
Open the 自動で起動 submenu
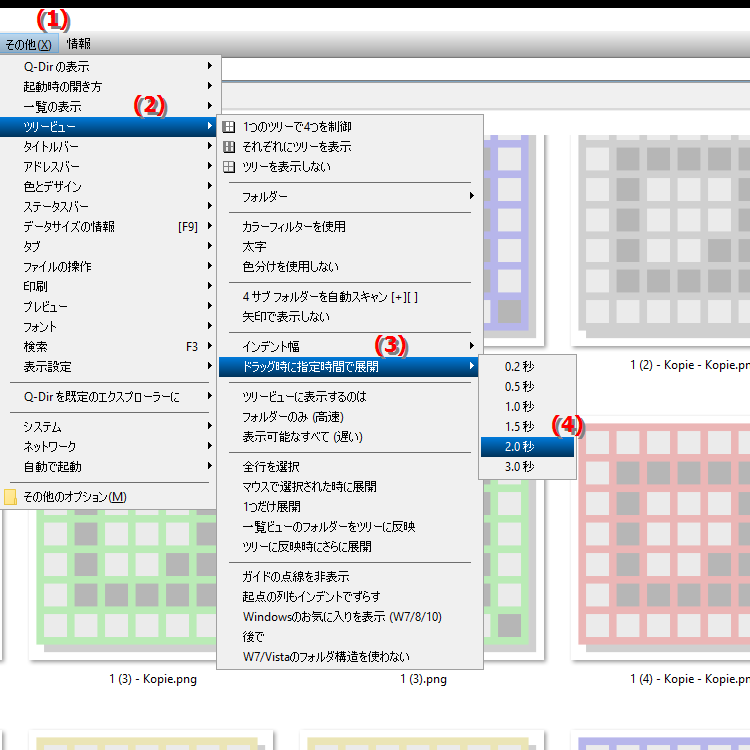coord(110,467)
